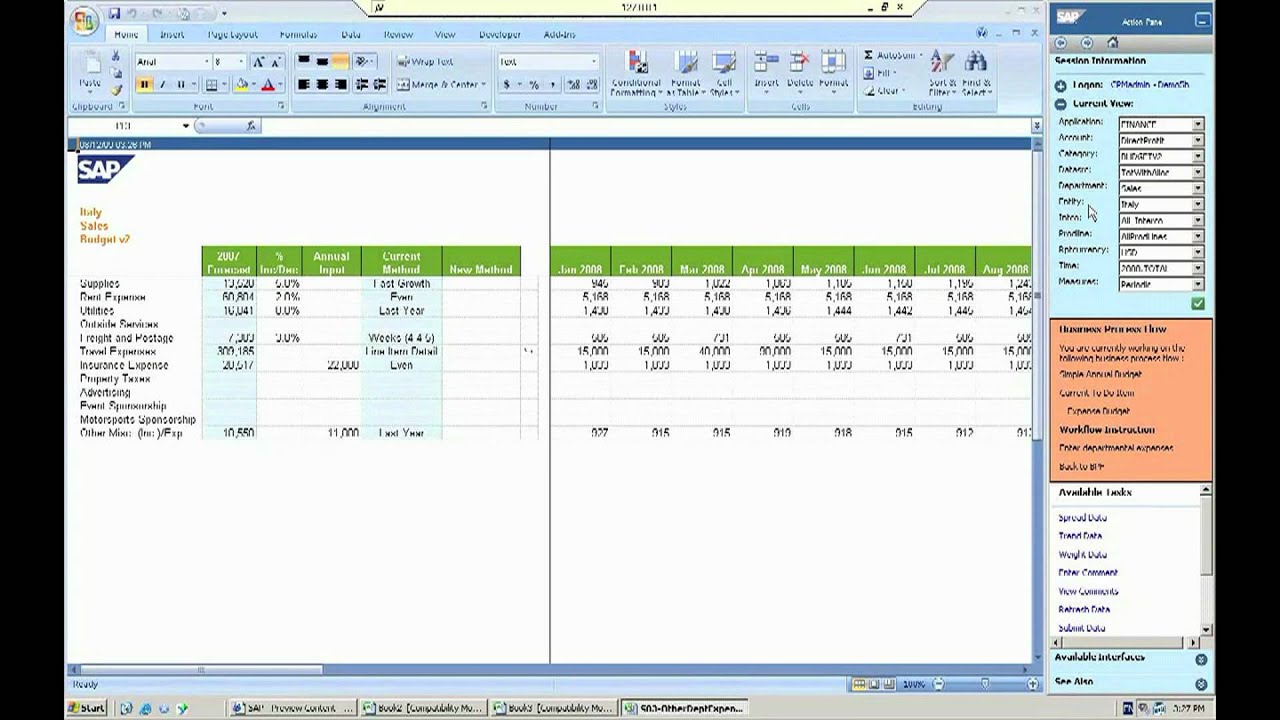Open Find & Select binoculars
This screenshot has width=1280, height=720.
[976, 74]
